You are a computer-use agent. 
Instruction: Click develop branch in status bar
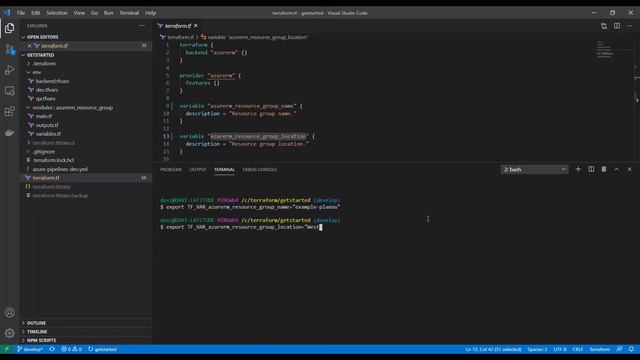pos(30,349)
